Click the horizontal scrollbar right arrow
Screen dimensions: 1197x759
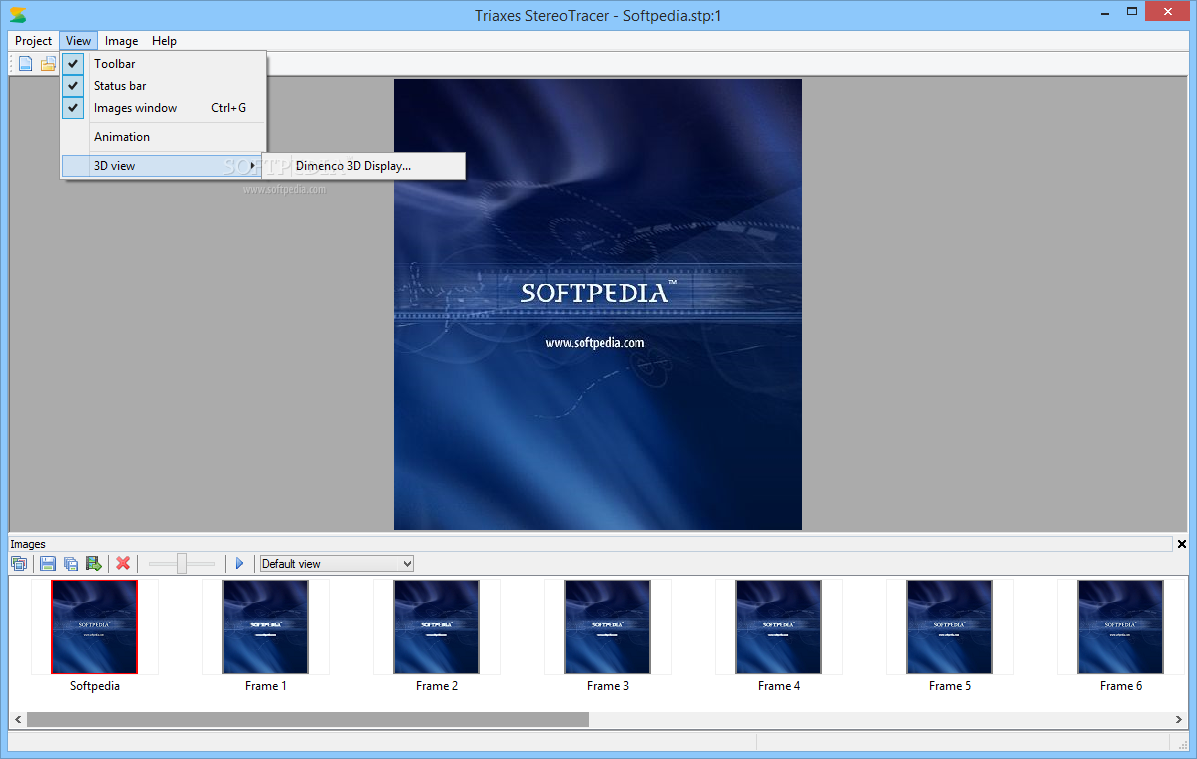1179,719
